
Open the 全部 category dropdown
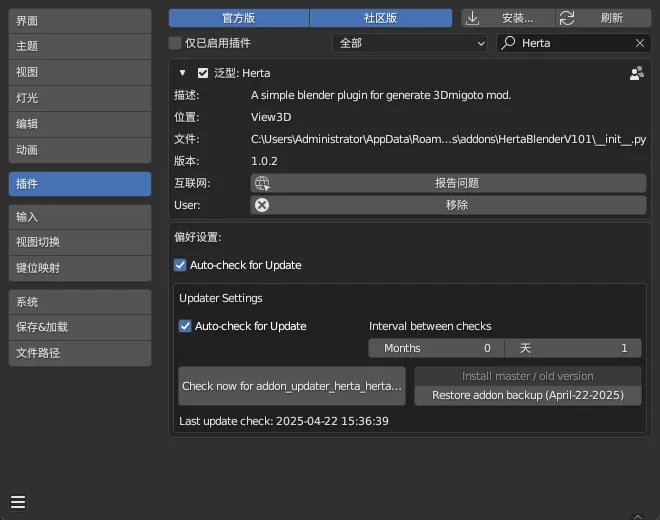(x=410, y=43)
